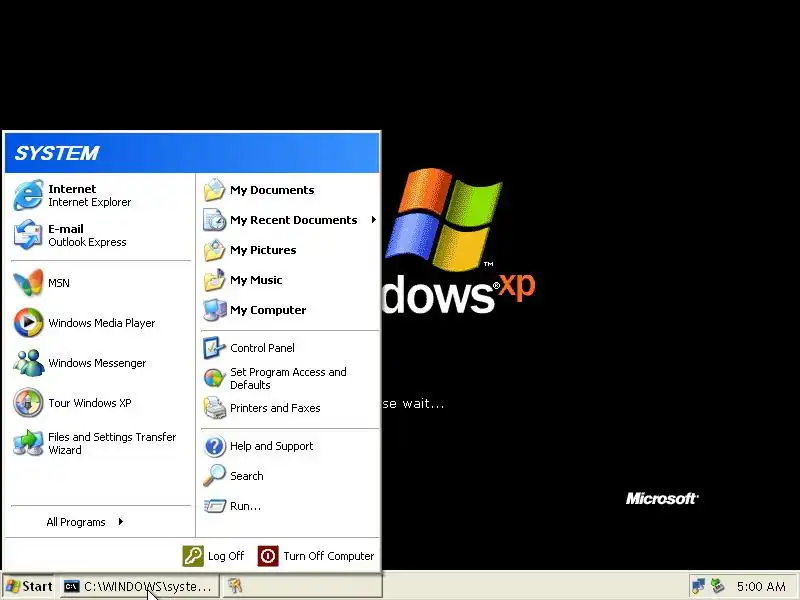This screenshot has height=600, width=800.
Task: Click the Run icon
Action: (x=214, y=506)
